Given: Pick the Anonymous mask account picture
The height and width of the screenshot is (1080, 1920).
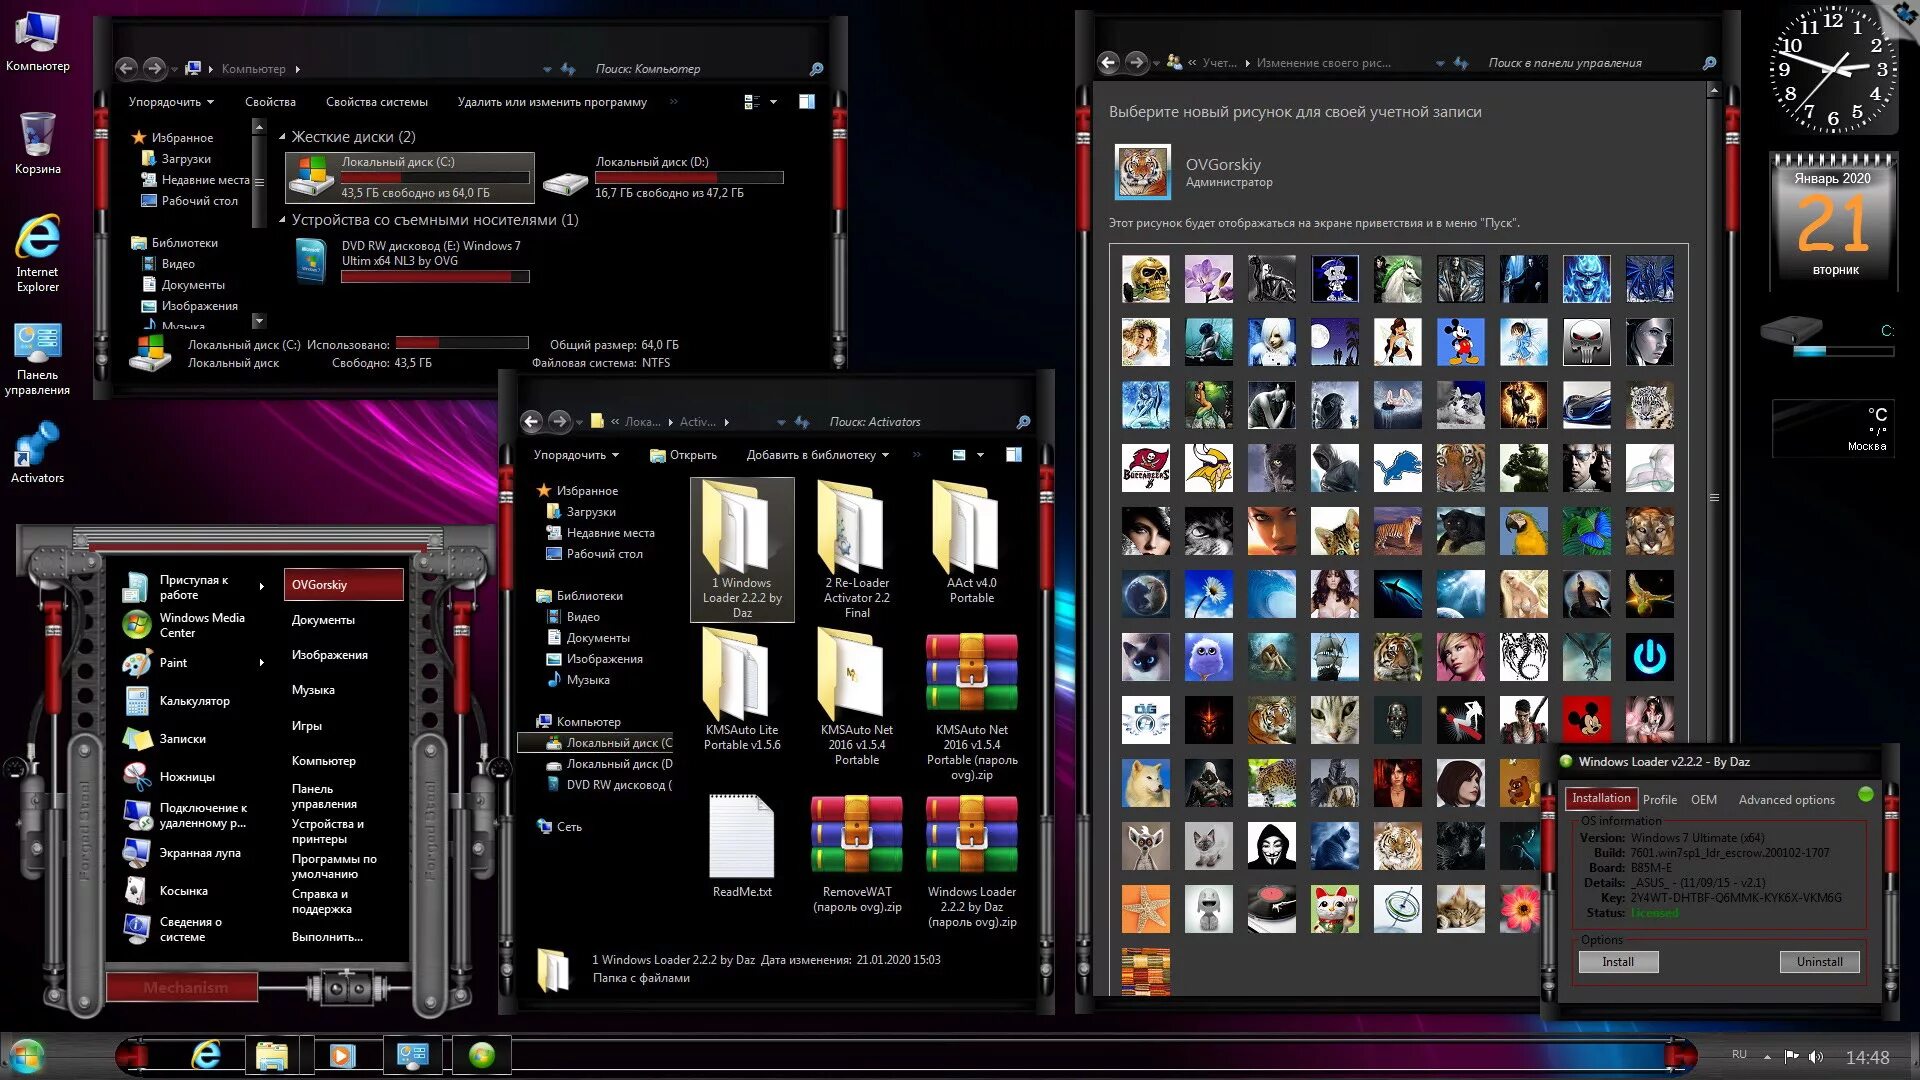Looking at the screenshot, I should coord(1271,846).
